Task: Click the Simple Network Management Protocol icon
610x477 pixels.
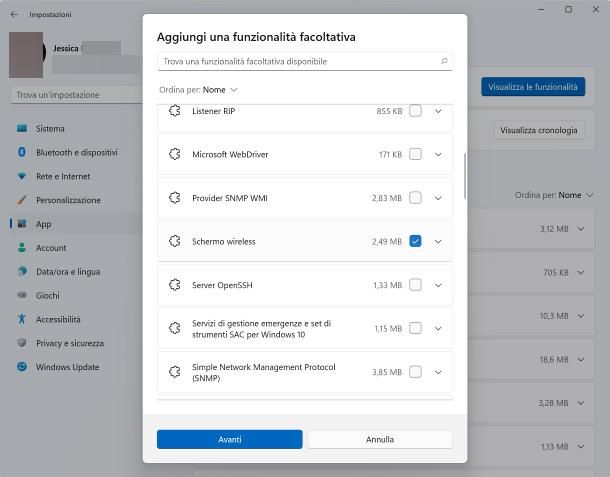Action: coord(175,372)
